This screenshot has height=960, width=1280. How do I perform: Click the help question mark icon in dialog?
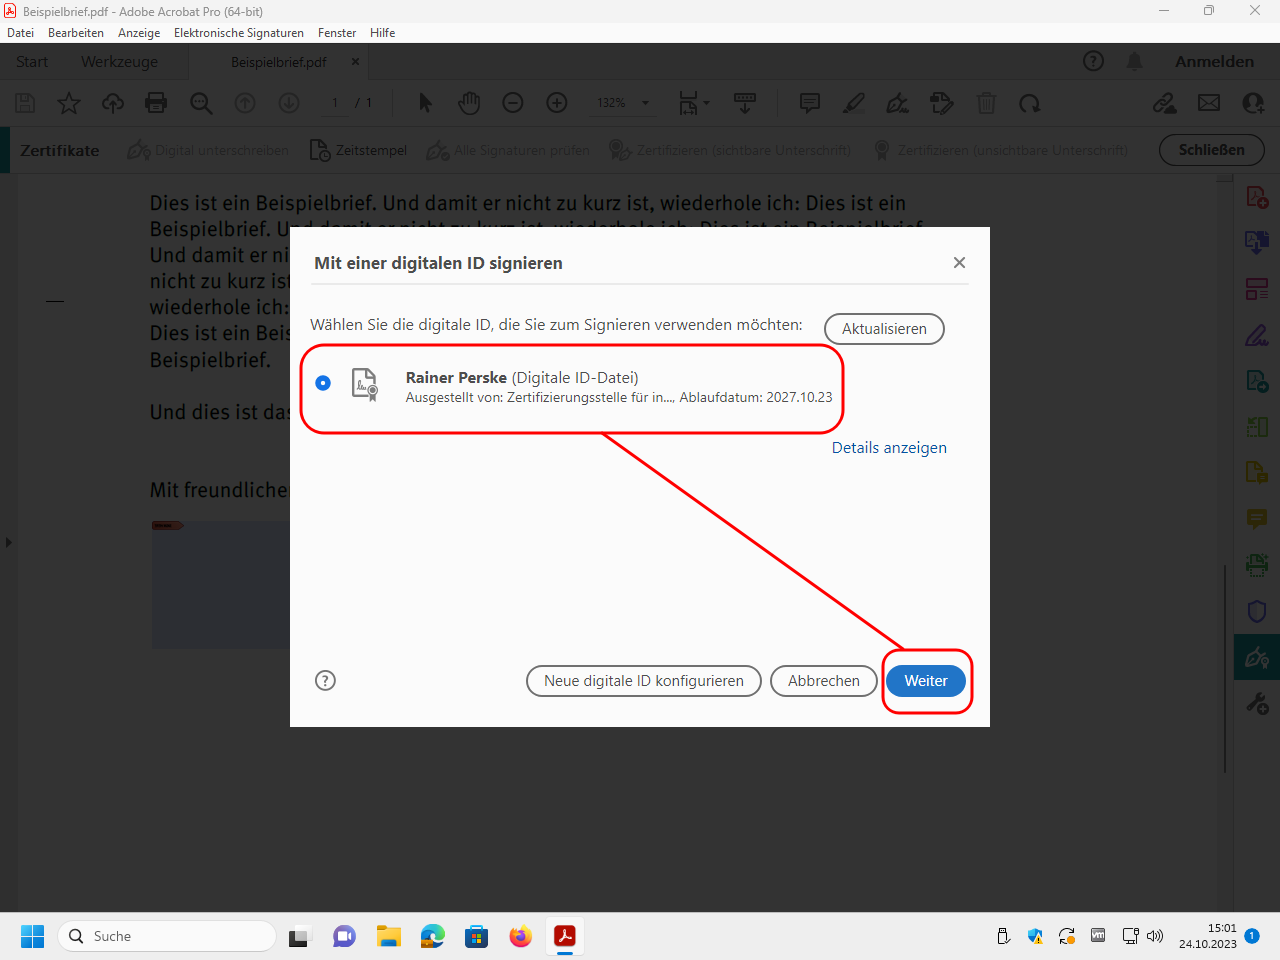tap(325, 681)
